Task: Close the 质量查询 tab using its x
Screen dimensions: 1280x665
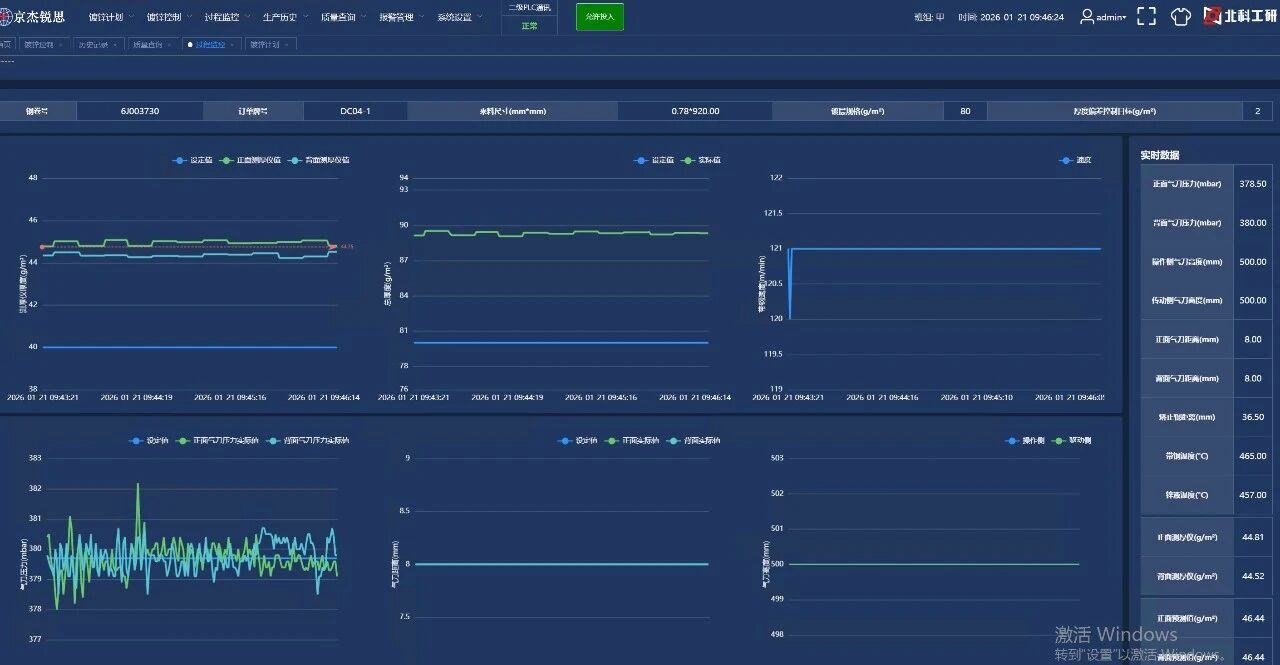Action: point(169,45)
